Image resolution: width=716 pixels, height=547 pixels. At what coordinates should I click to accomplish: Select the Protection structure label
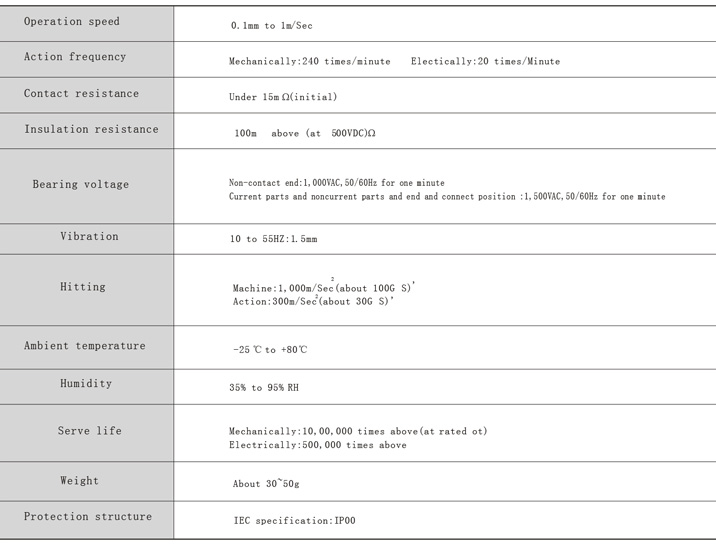click(x=88, y=516)
